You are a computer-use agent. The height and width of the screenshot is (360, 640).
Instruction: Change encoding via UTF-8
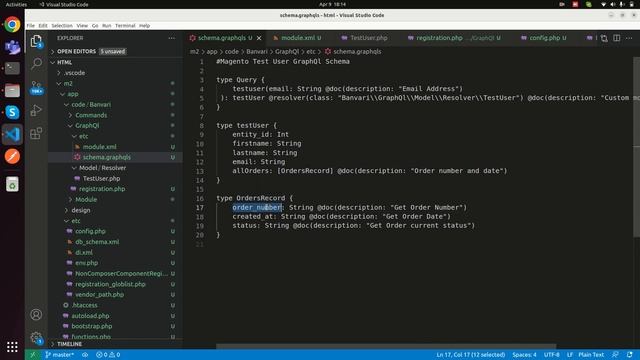tap(551, 355)
